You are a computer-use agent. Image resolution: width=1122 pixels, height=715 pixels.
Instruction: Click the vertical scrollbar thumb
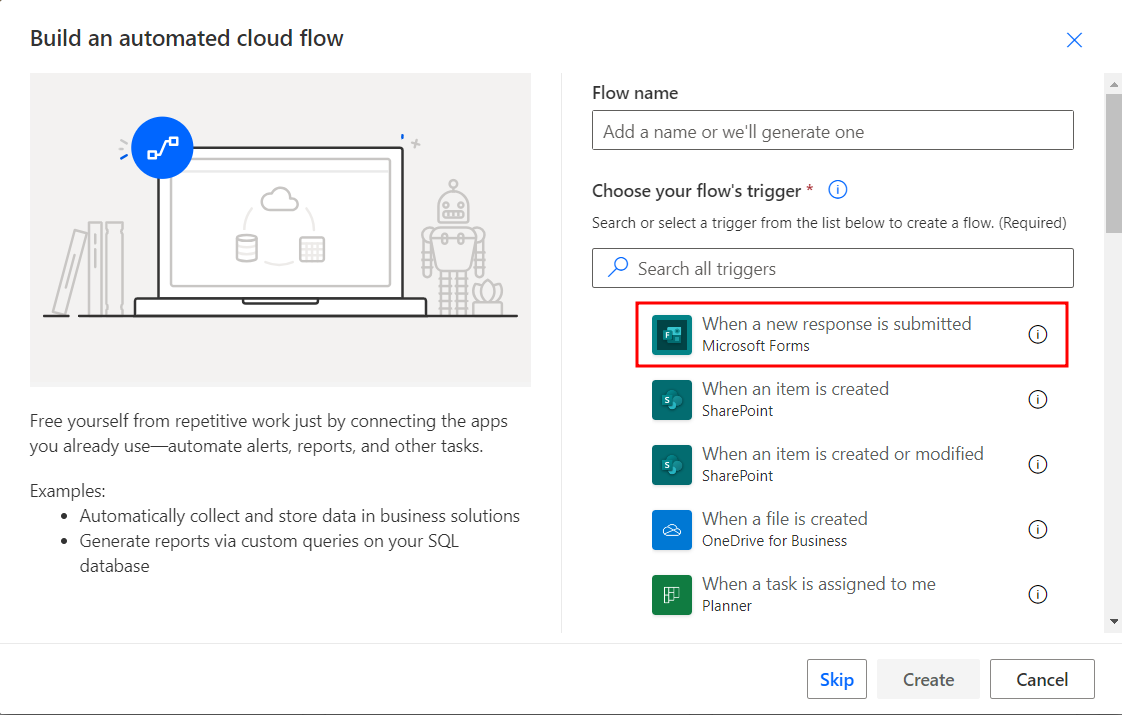pos(1113,163)
